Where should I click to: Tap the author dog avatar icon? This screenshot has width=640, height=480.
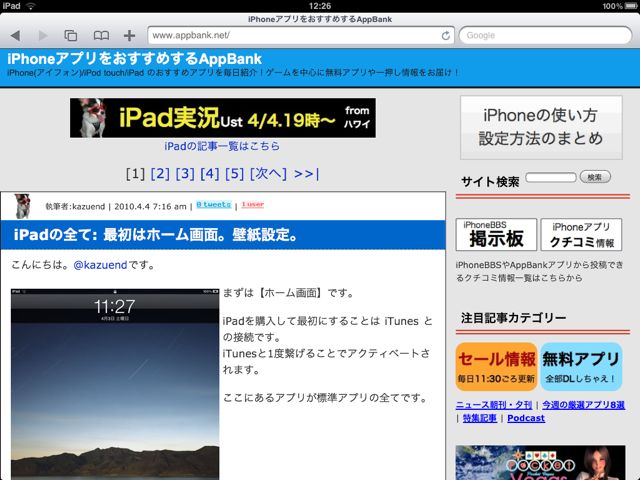tap(22, 206)
